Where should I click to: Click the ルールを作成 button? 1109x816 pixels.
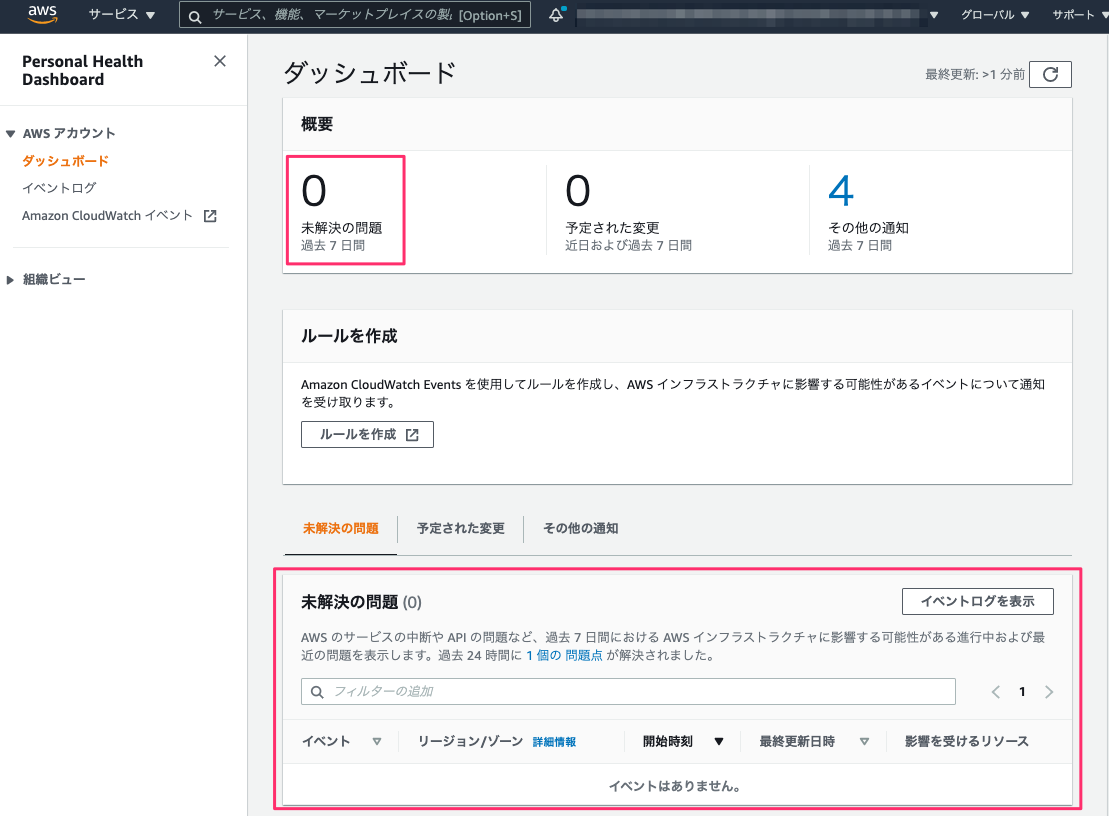tap(367, 434)
